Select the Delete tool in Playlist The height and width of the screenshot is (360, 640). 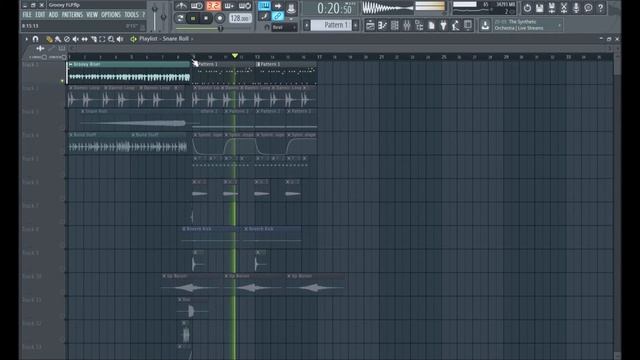pyautogui.click(x=67, y=39)
